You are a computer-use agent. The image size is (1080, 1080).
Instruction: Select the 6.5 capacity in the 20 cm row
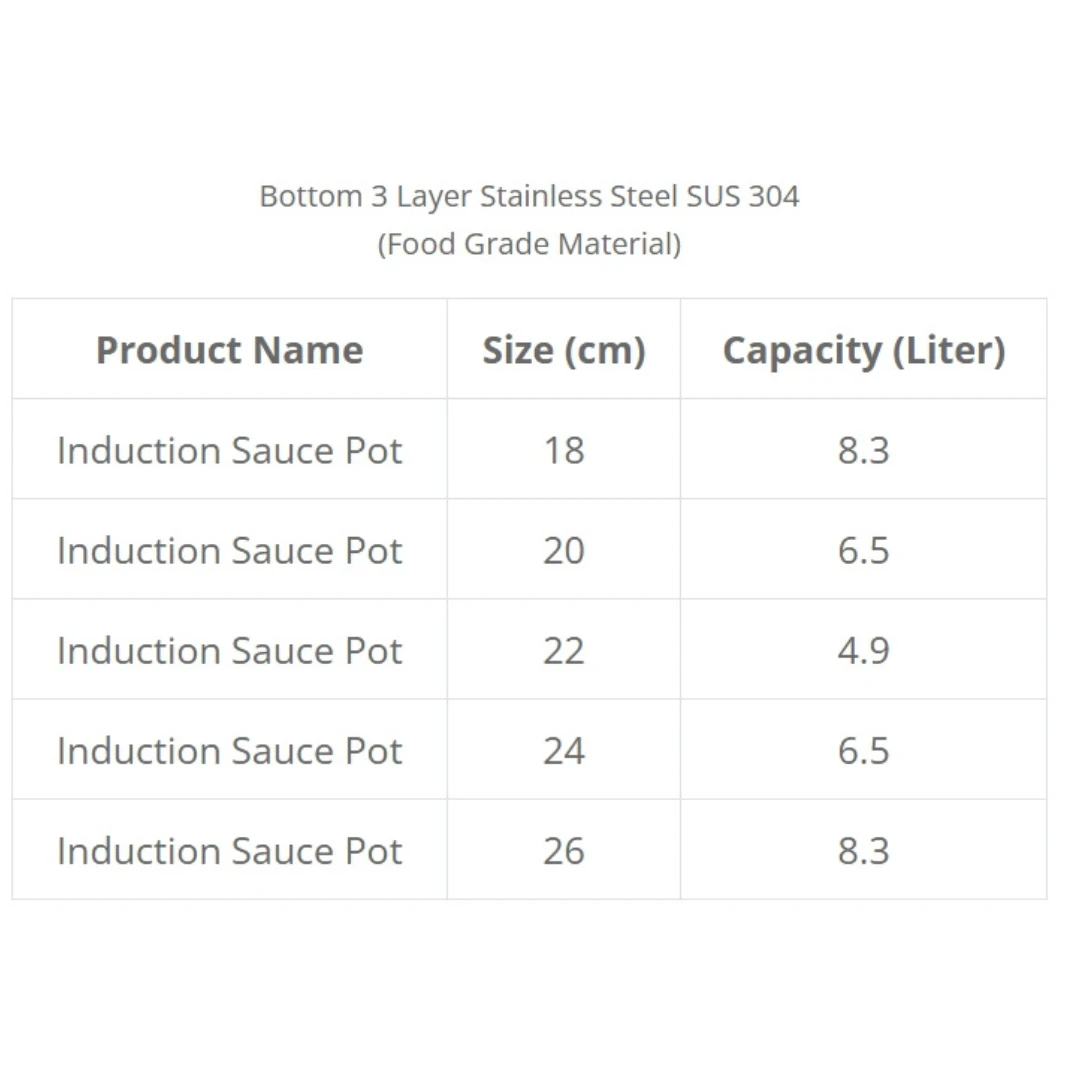(x=863, y=550)
